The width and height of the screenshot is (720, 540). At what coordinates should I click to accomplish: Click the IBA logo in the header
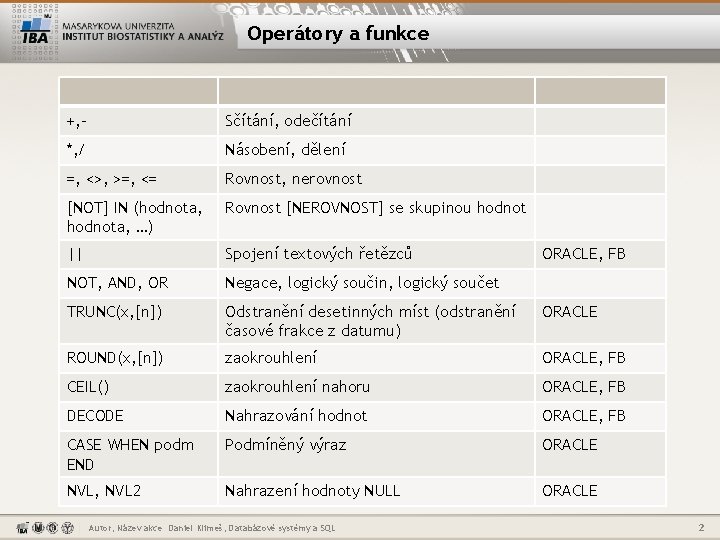(x=35, y=30)
